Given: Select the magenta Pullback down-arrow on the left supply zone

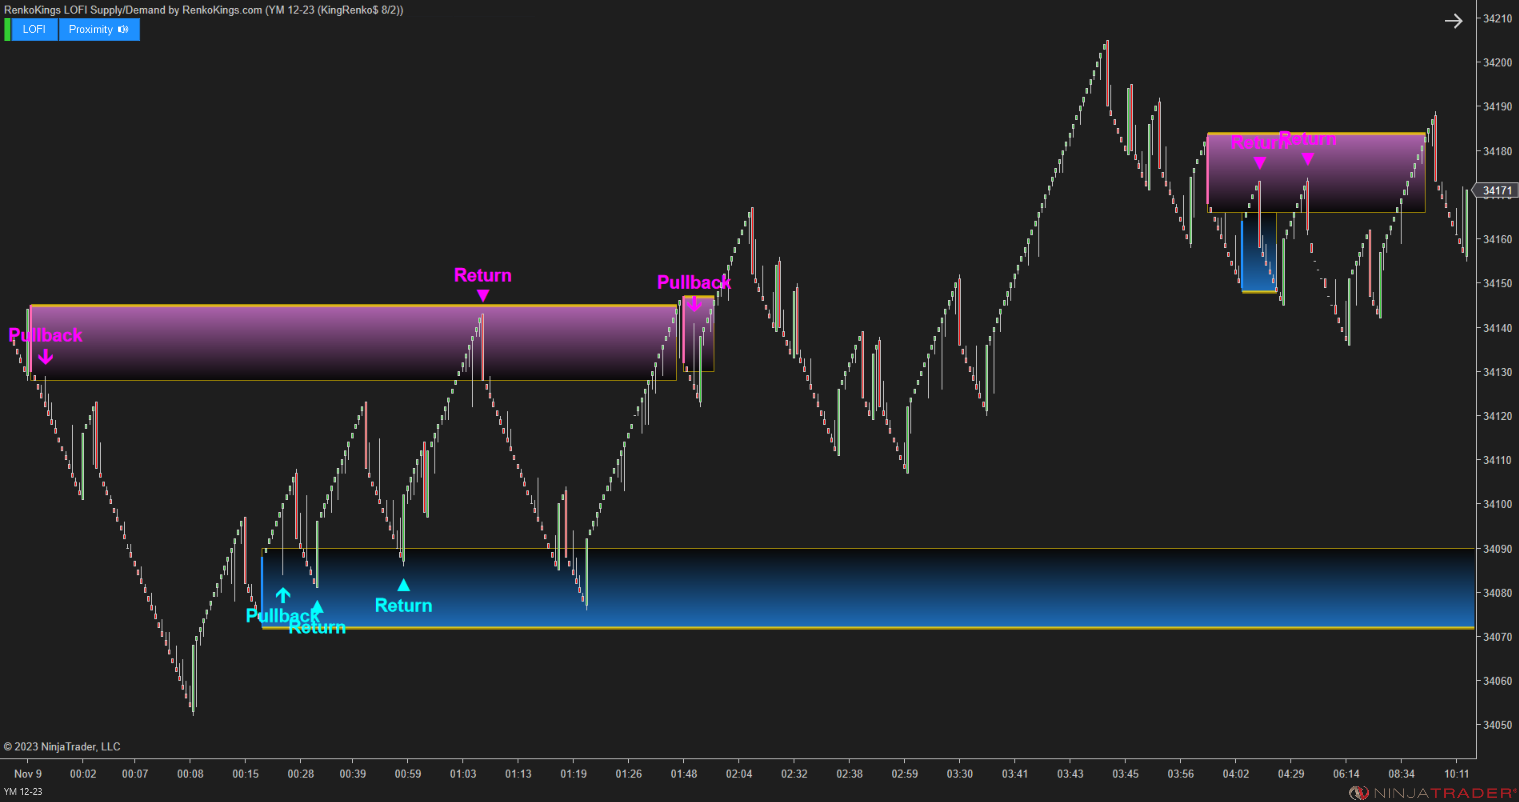Looking at the screenshot, I should (44, 356).
